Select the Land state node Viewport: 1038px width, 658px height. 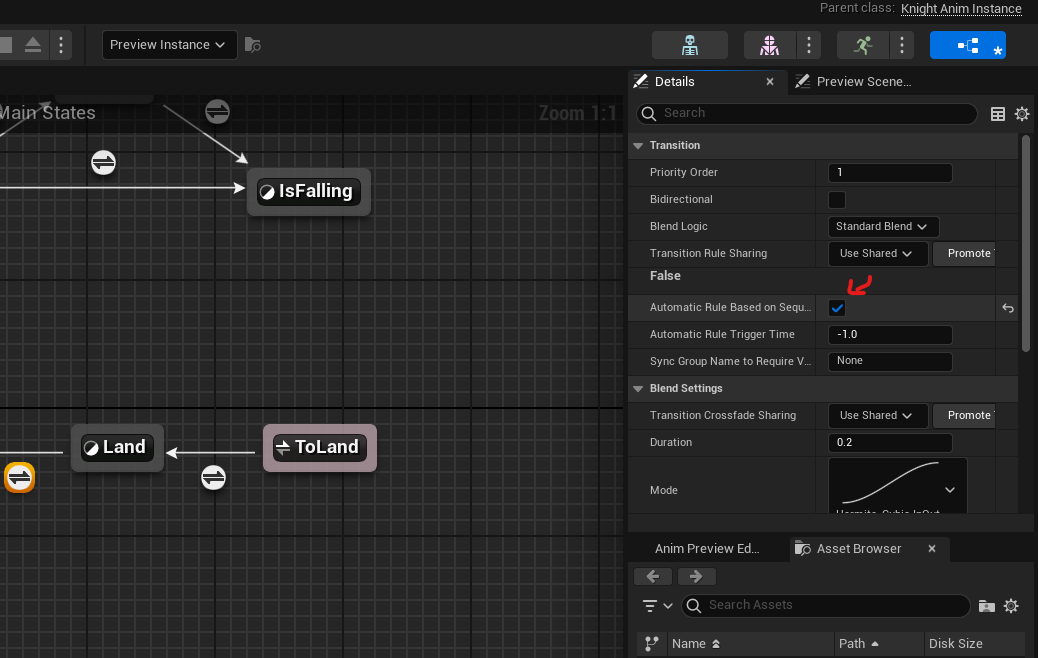[x=117, y=448]
